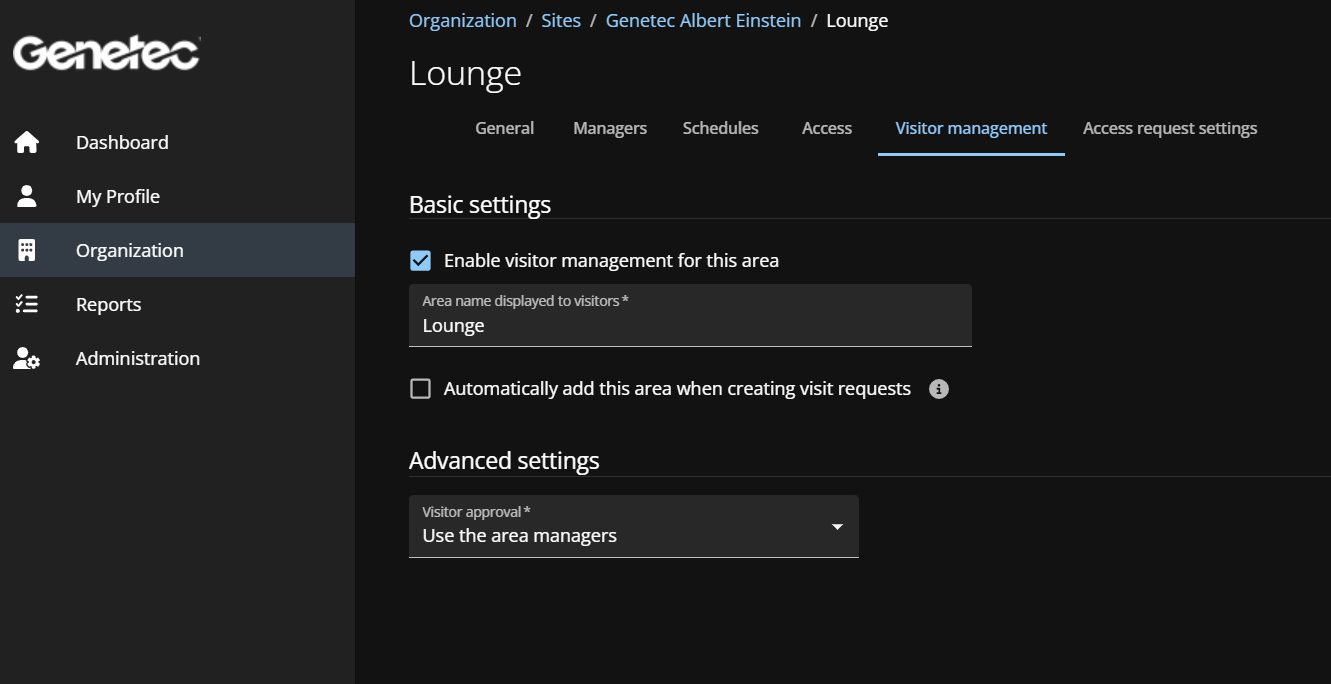Click the My Profile person icon
This screenshot has height=684, width=1331.
point(27,196)
